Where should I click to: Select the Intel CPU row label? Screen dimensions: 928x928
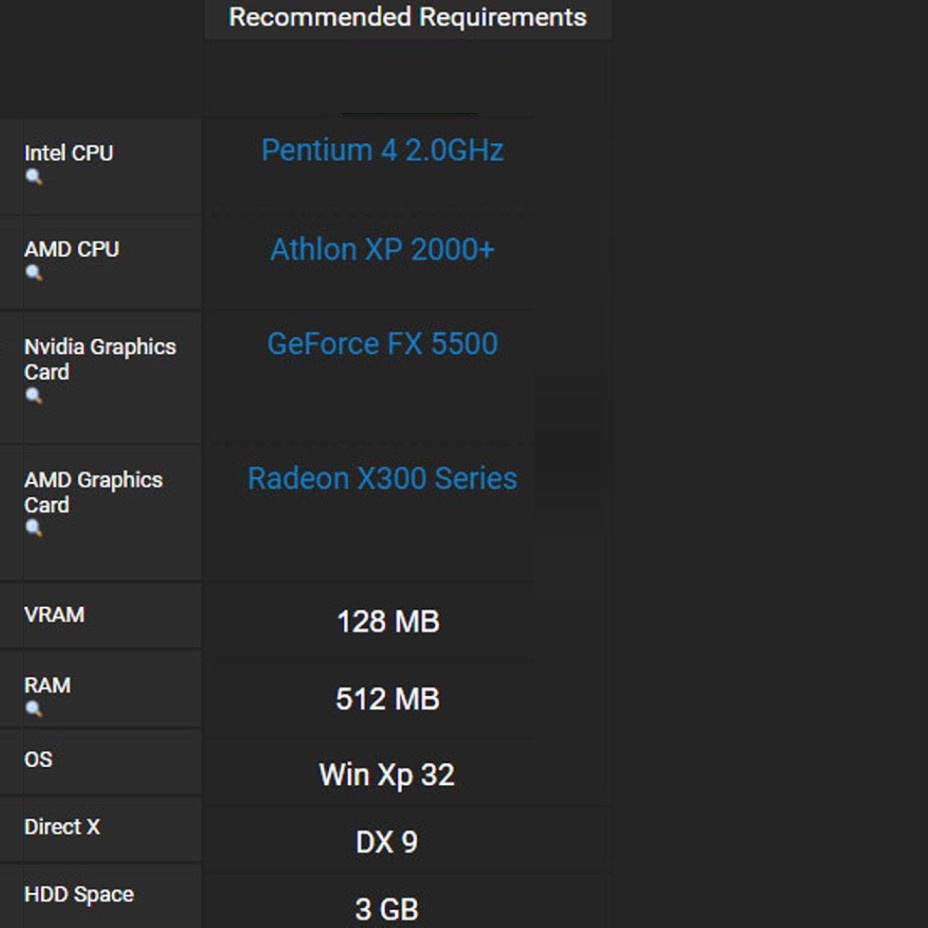click(x=68, y=153)
